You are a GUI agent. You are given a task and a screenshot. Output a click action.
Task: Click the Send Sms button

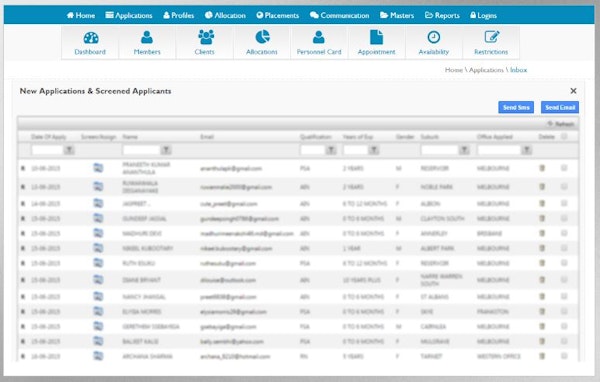pyautogui.click(x=516, y=107)
